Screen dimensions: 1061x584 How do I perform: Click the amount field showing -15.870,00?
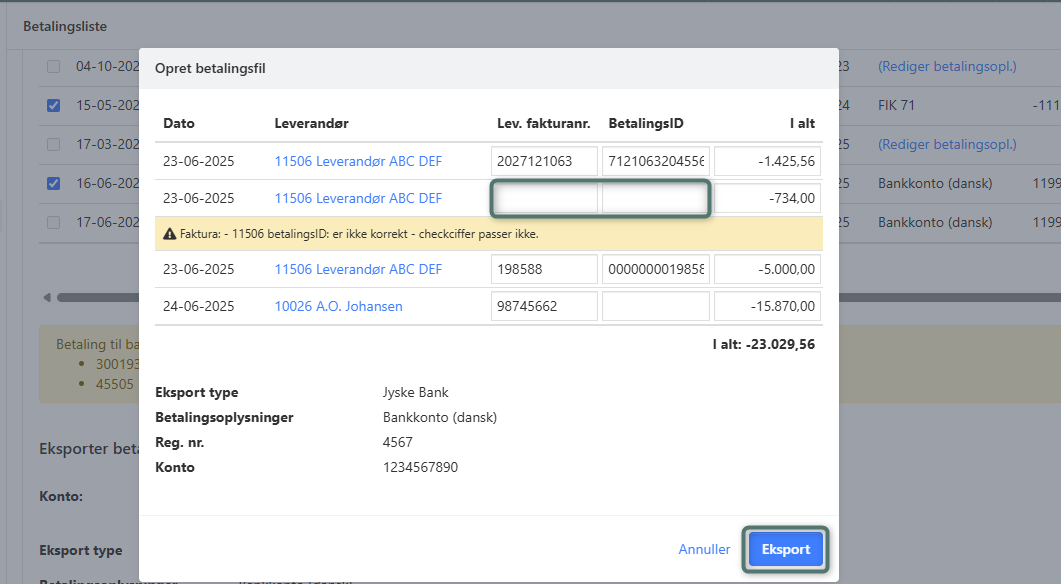tap(767, 307)
